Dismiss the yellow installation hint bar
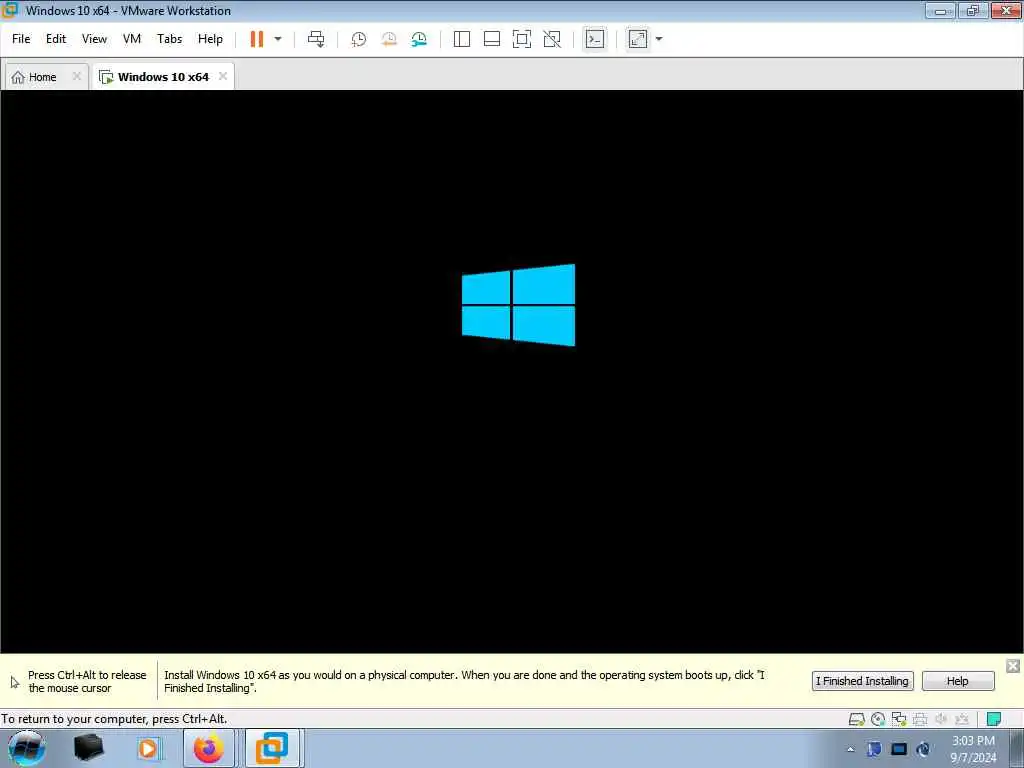This screenshot has height=768, width=1024. 1013,665
